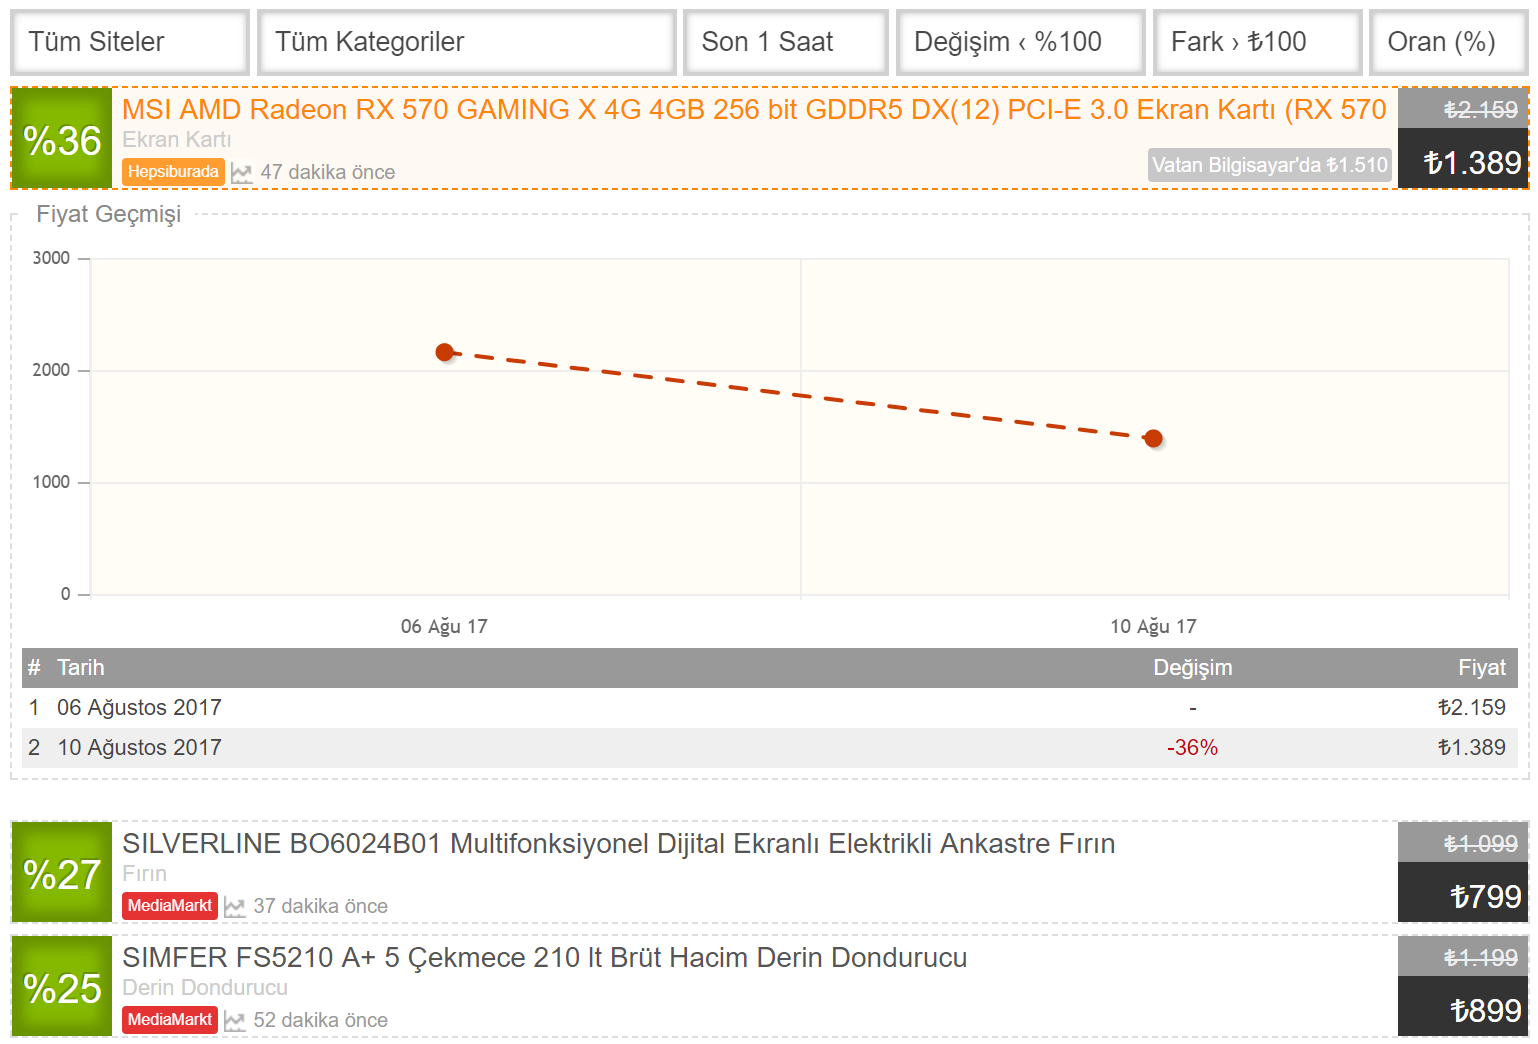Click Vatan Bilgisayar'da ₺1.510 comparison tag
Viewport: 1538px width, 1044px height.
click(x=1270, y=165)
